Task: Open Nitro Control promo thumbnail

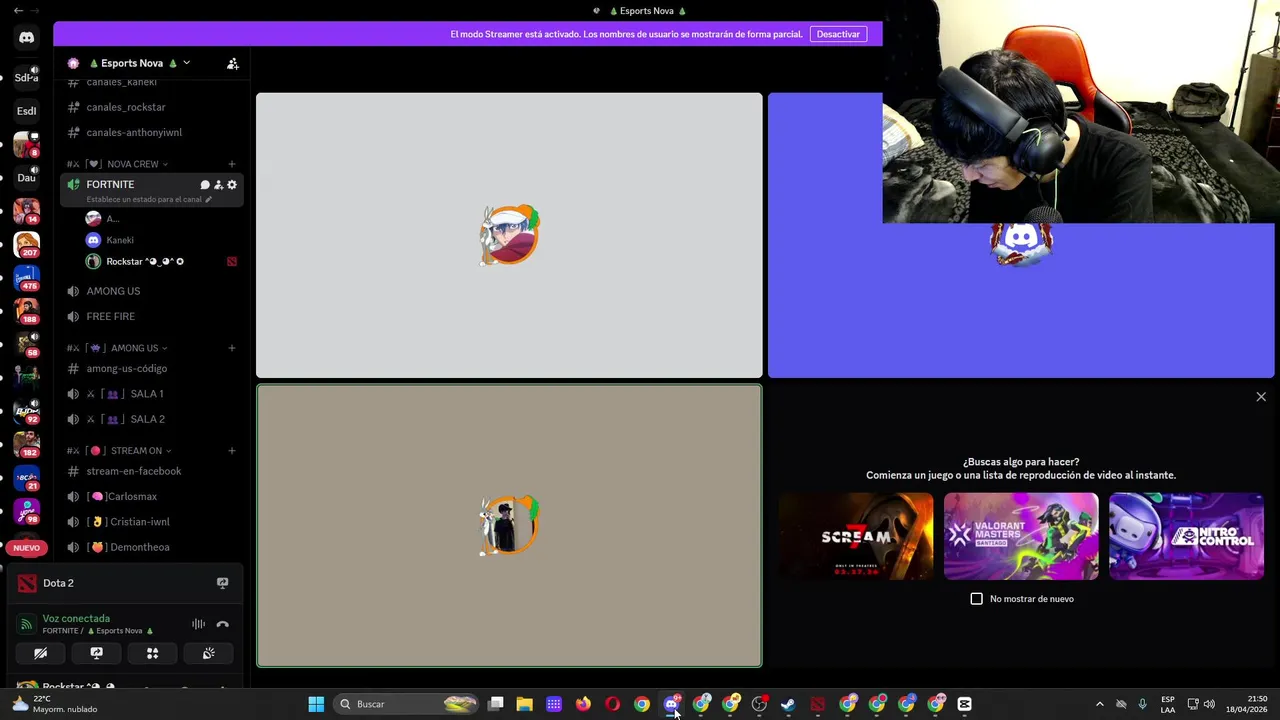Action: [x=1186, y=536]
